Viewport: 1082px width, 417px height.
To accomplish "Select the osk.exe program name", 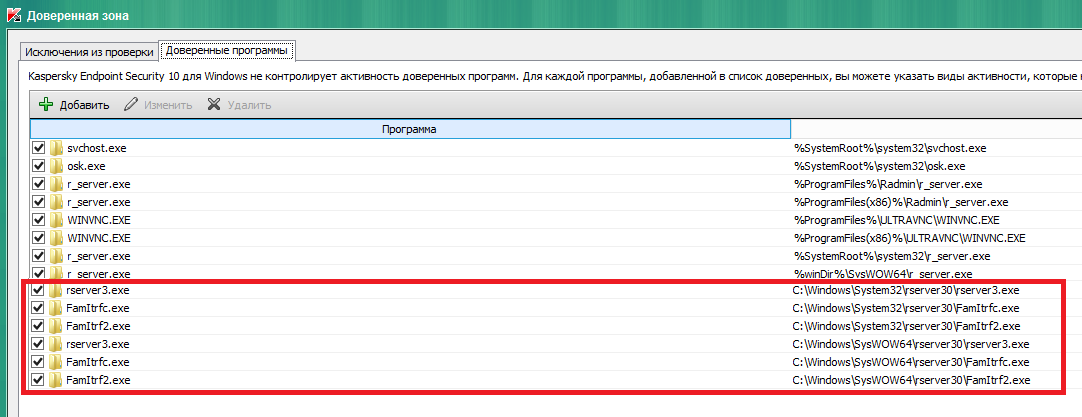I will [86, 166].
